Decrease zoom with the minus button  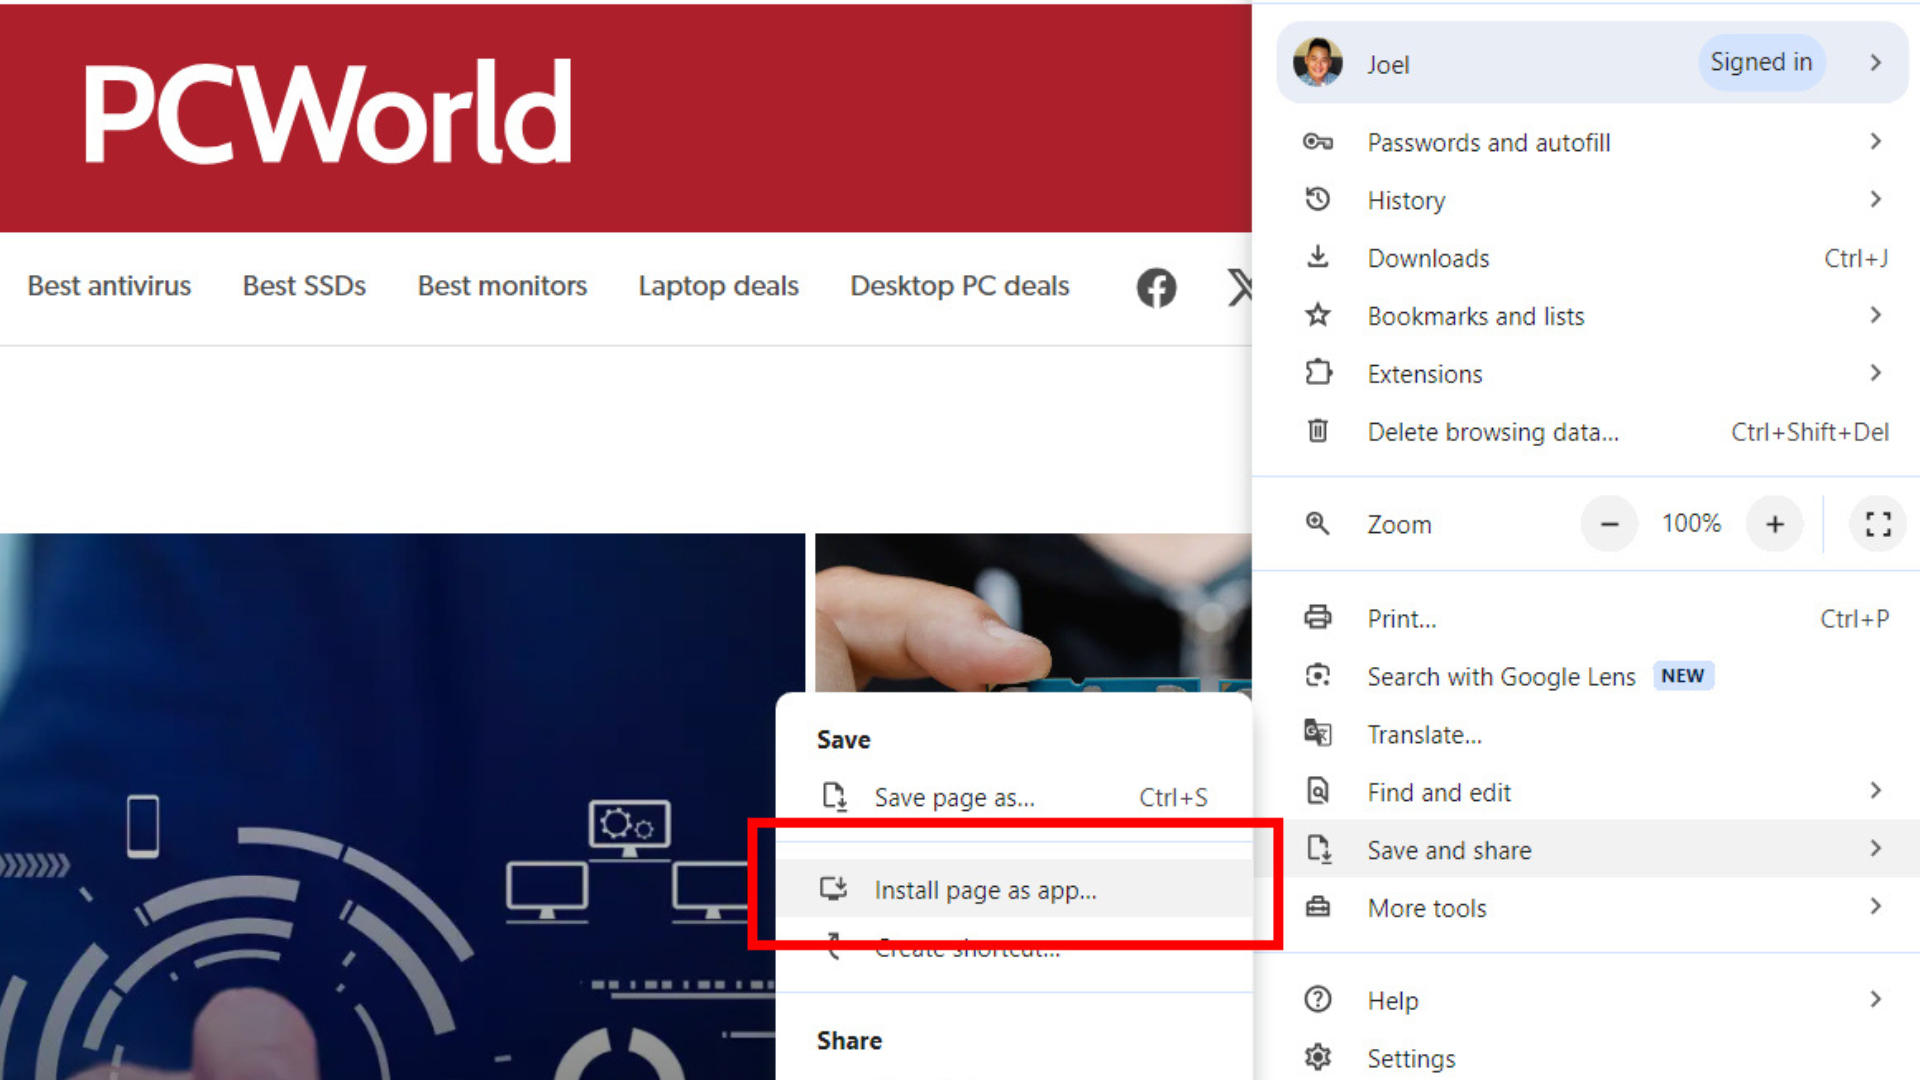click(1609, 524)
